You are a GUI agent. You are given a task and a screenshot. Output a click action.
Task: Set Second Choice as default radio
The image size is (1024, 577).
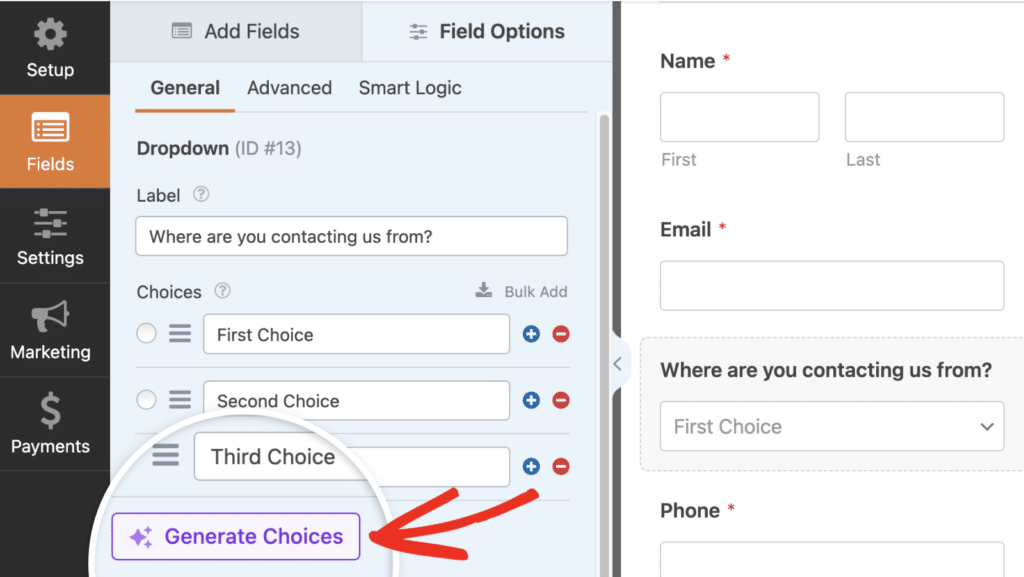147,400
